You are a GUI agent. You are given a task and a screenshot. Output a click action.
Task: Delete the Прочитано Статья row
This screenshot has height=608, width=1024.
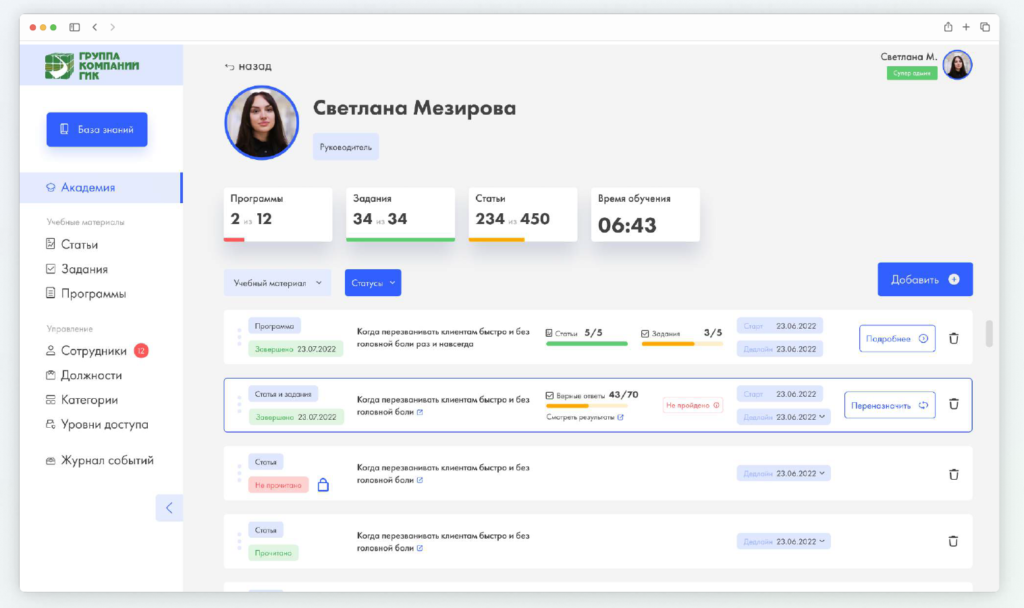coord(953,541)
